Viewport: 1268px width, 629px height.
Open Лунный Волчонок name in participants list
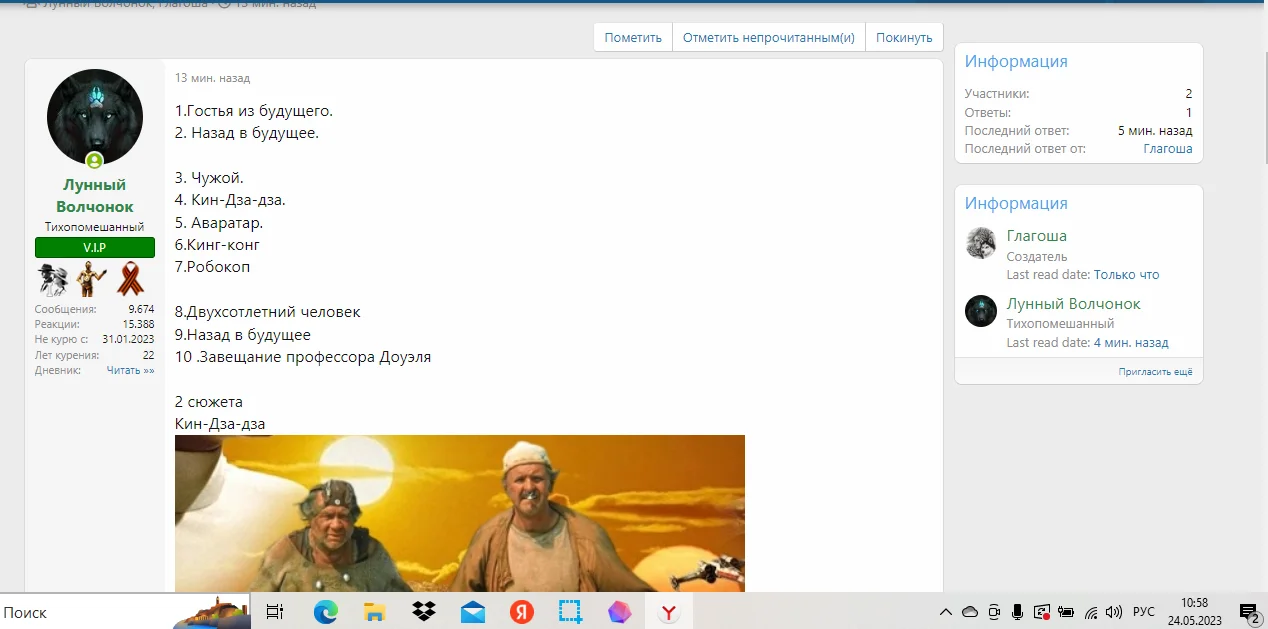click(1074, 304)
